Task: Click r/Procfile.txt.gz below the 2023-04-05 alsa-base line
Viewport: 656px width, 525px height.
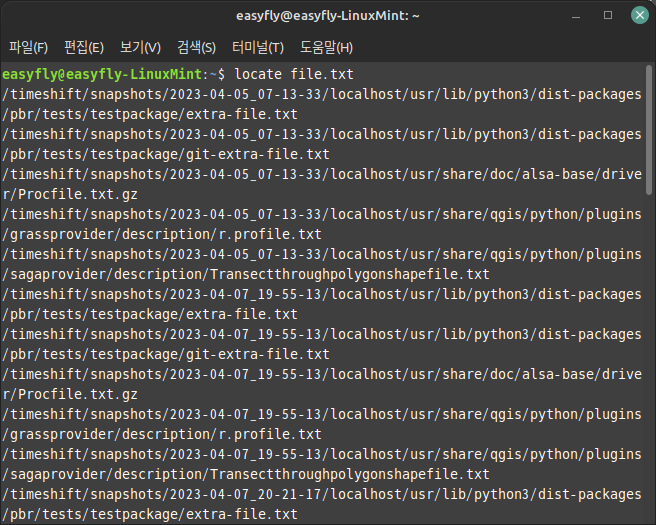Action: [70, 195]
